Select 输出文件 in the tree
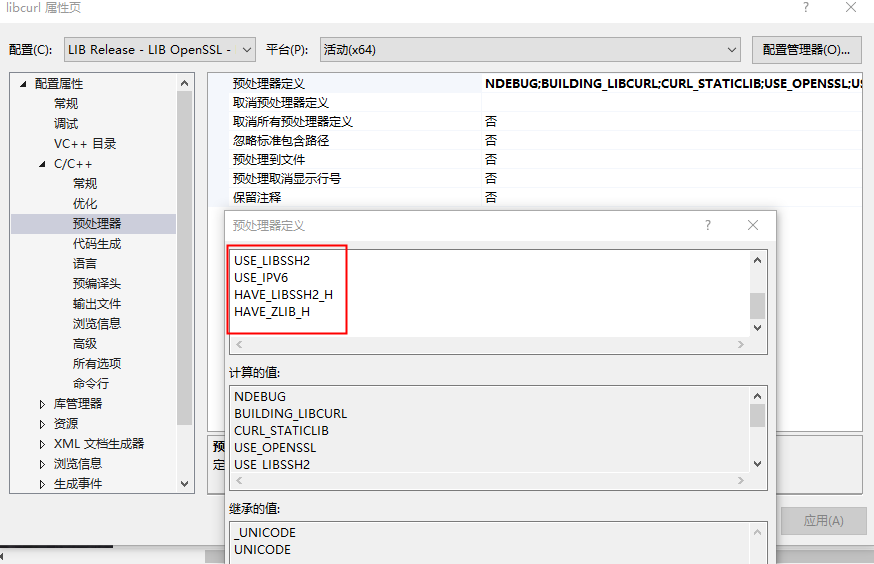874x564 pixels. tap(97, 304)
